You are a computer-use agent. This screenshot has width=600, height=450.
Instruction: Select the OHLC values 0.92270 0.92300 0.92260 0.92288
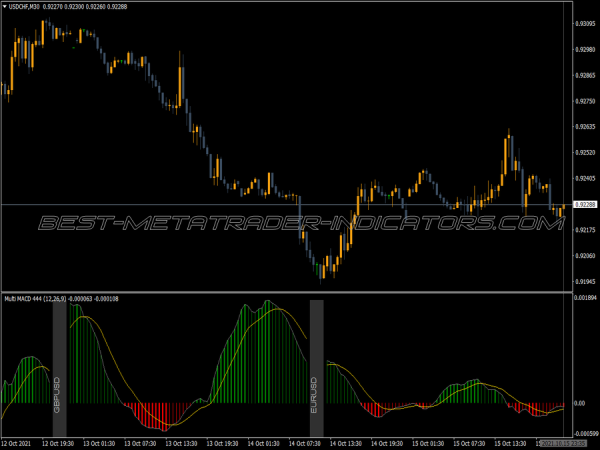[85, 7]
